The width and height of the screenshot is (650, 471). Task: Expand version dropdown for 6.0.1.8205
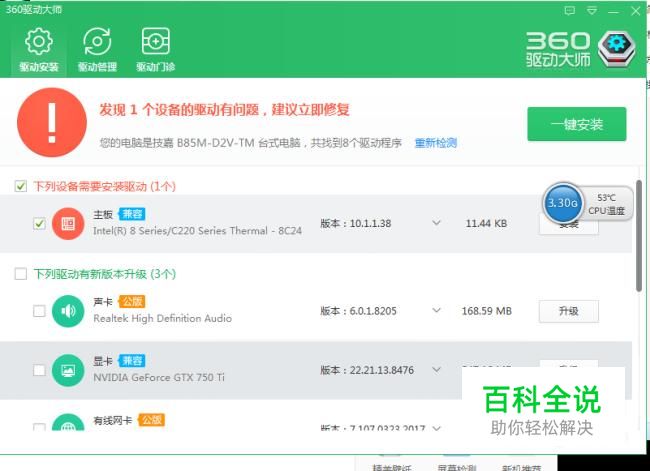436,311
